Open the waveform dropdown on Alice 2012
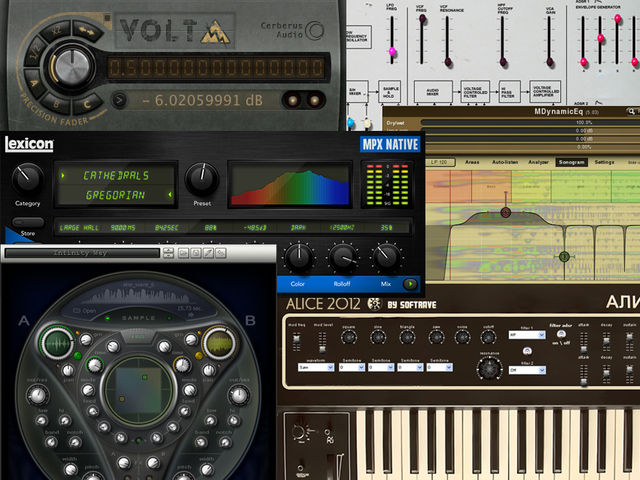Viewport: 640px width, 480px height. (x=316, y=368)
